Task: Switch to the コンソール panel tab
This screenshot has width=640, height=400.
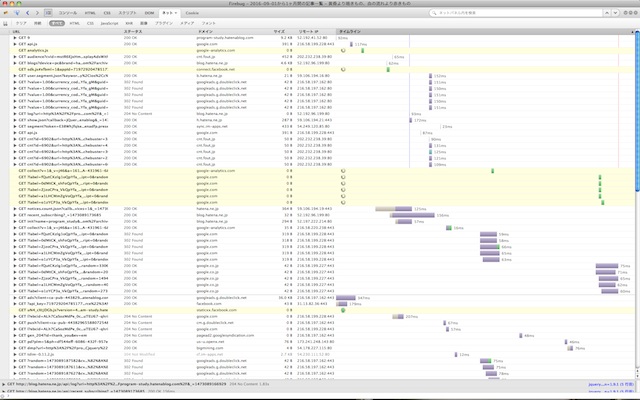Action: click(67, 13)
